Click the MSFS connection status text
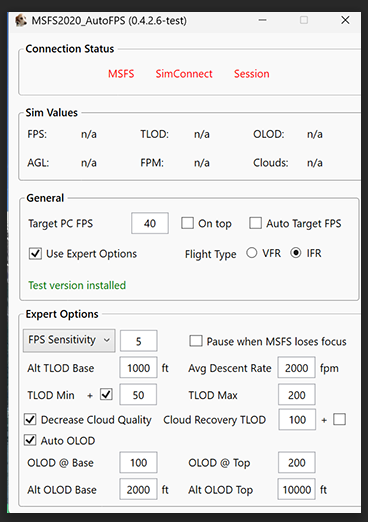 click(x=121, y=74)
